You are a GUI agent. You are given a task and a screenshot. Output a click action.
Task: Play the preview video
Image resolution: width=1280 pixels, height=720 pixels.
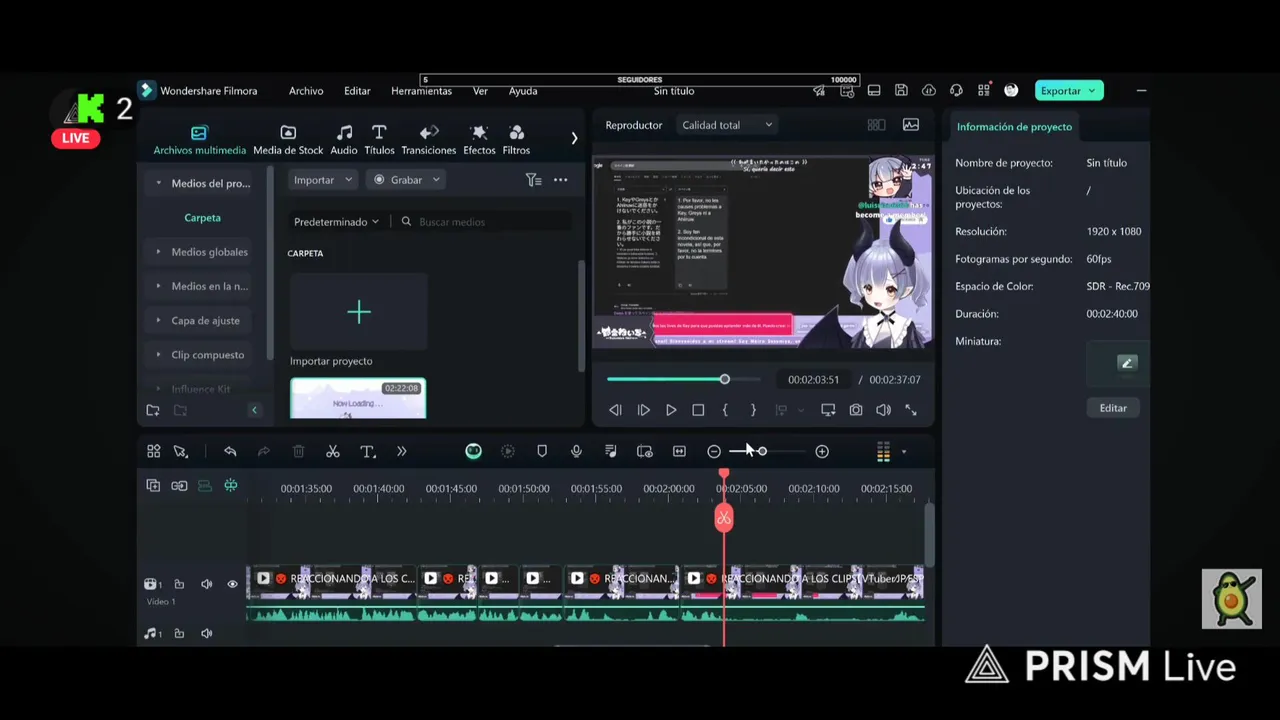(x=671, y=410)
